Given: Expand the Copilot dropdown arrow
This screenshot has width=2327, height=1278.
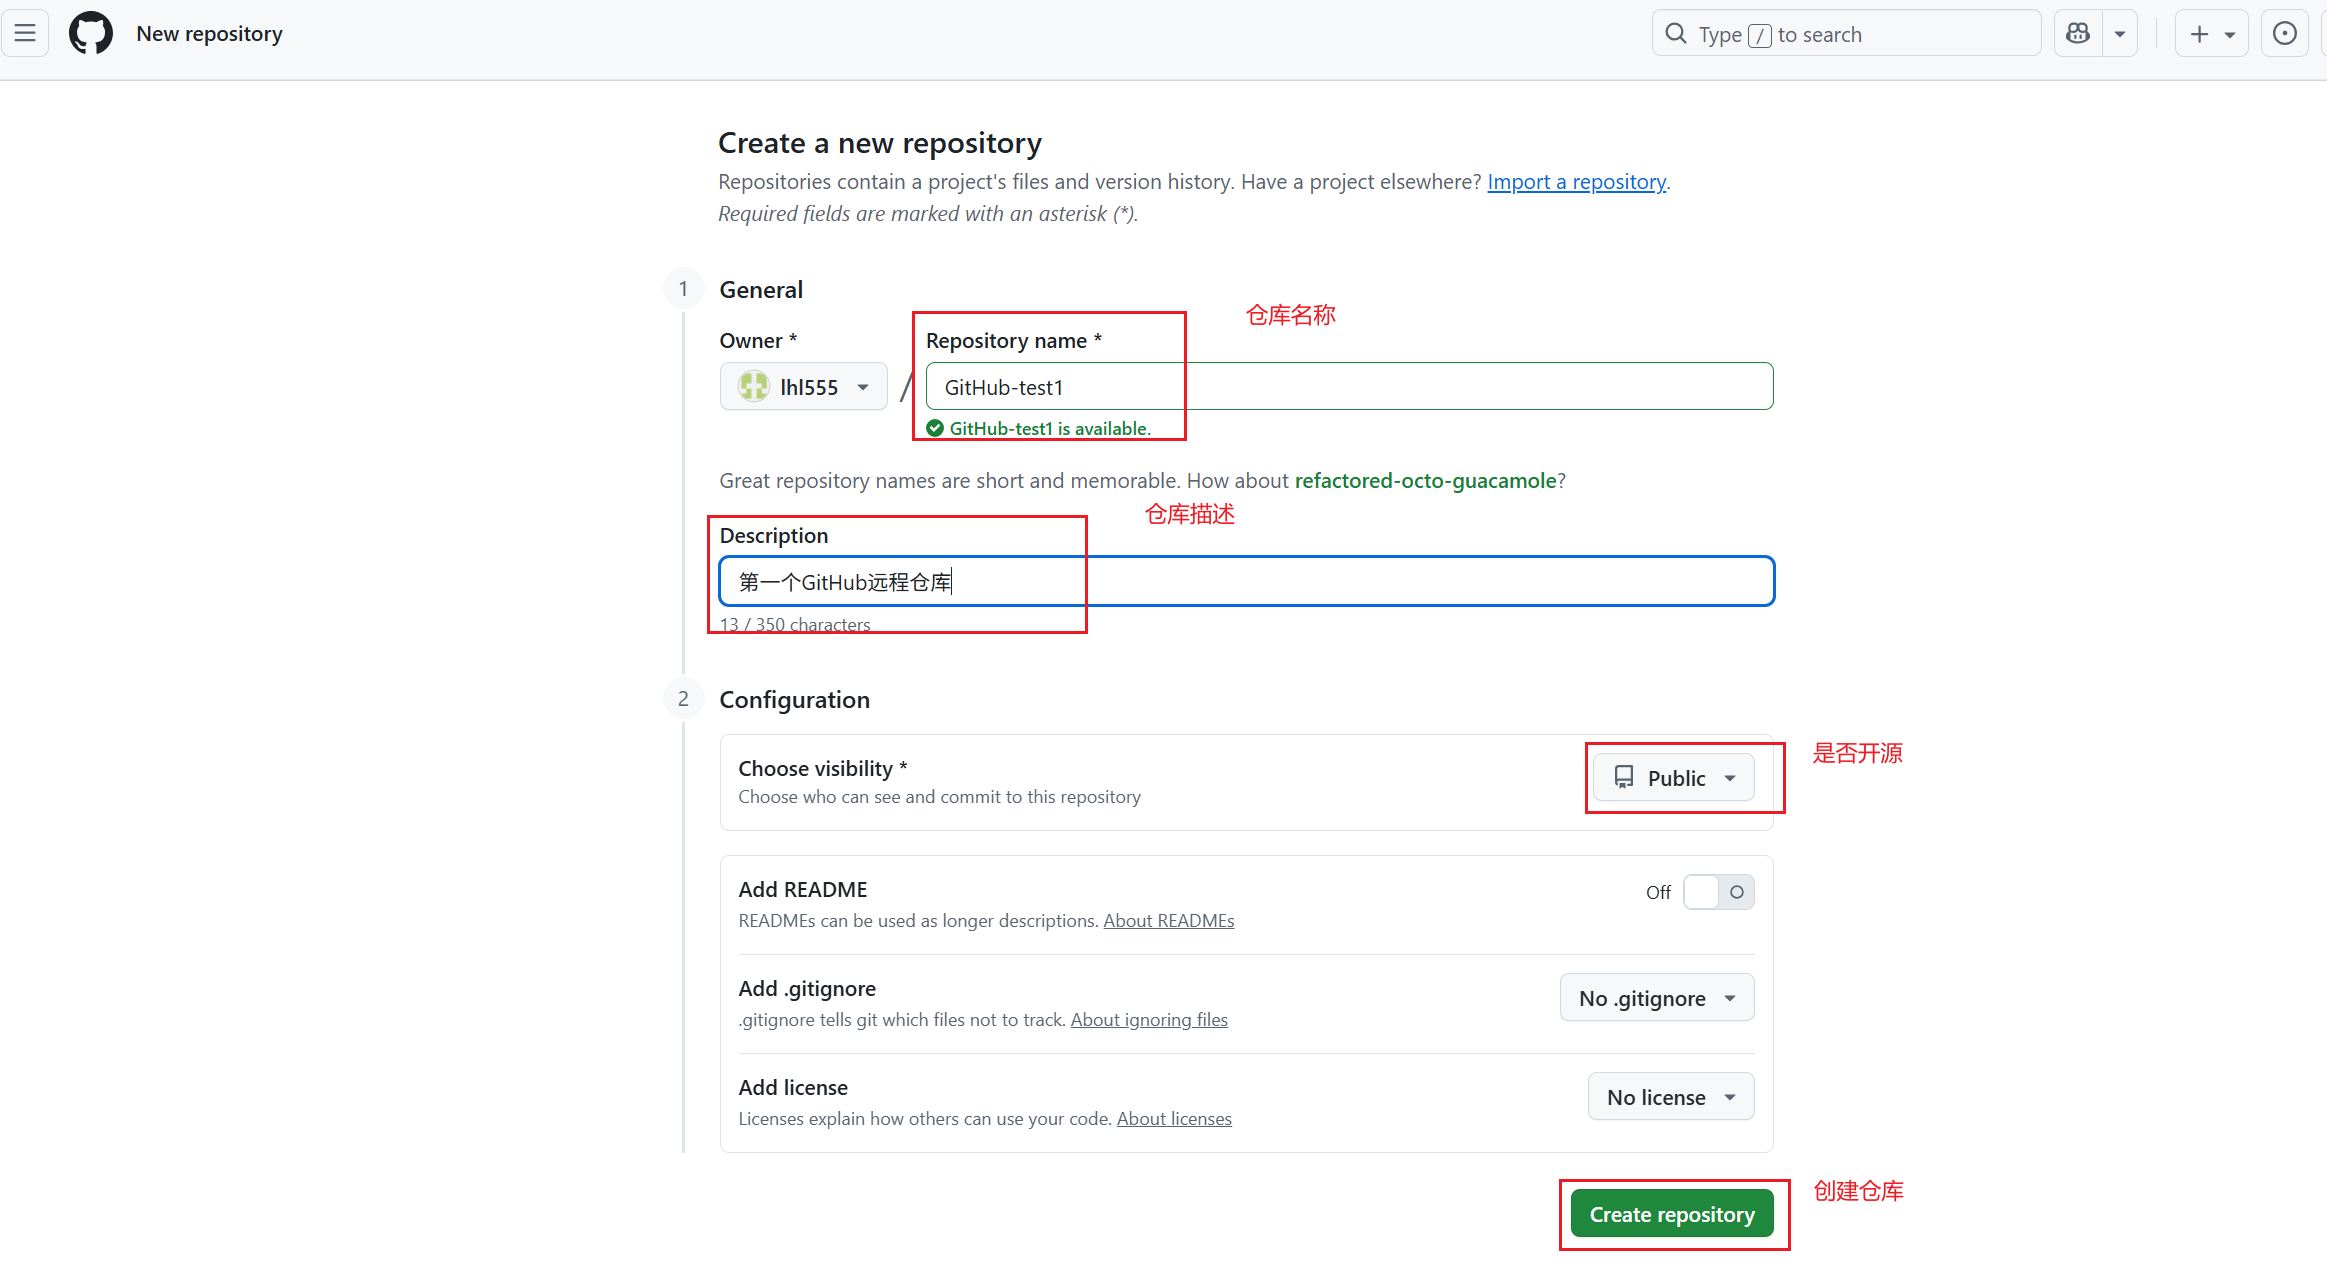Looking at the screenshot, I should (x=2120, y=34).
